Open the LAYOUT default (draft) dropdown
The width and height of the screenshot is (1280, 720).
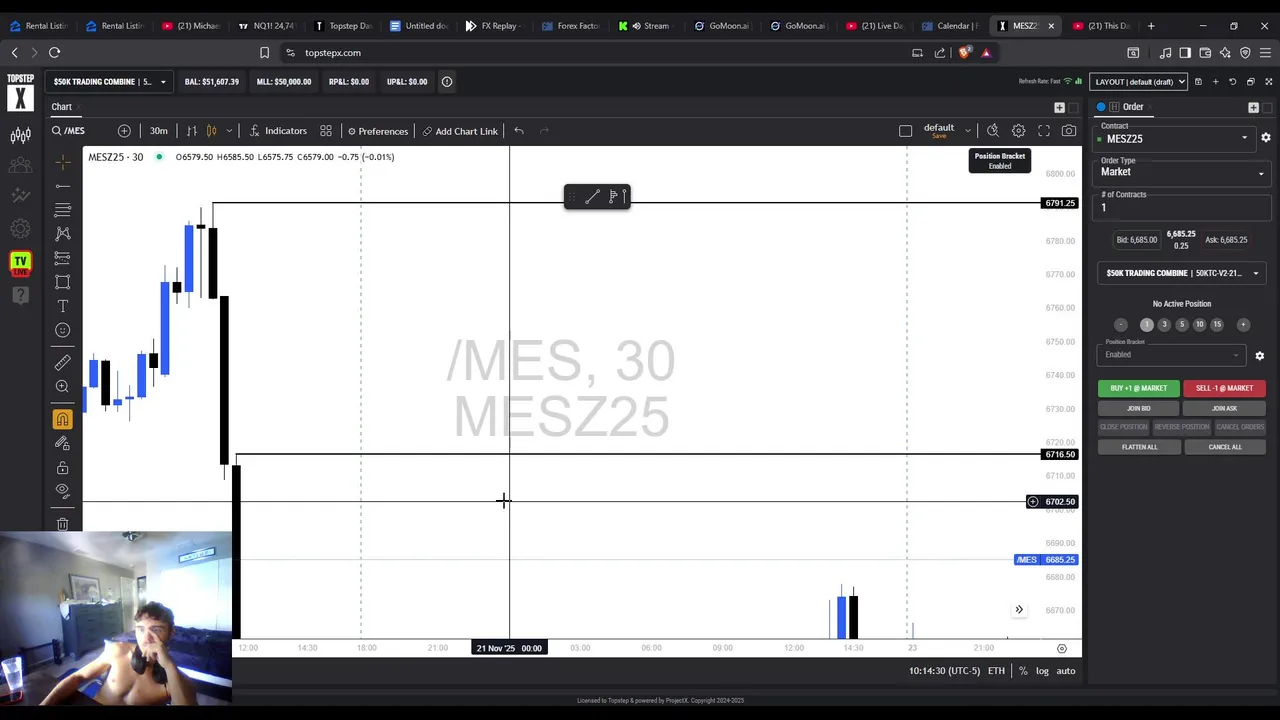(1139, 82)
